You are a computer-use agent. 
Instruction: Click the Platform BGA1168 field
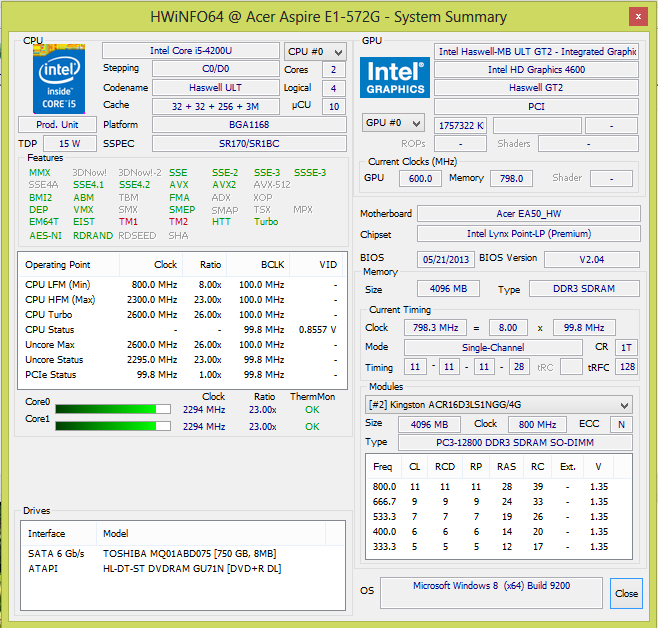click(x=249, y=125)
